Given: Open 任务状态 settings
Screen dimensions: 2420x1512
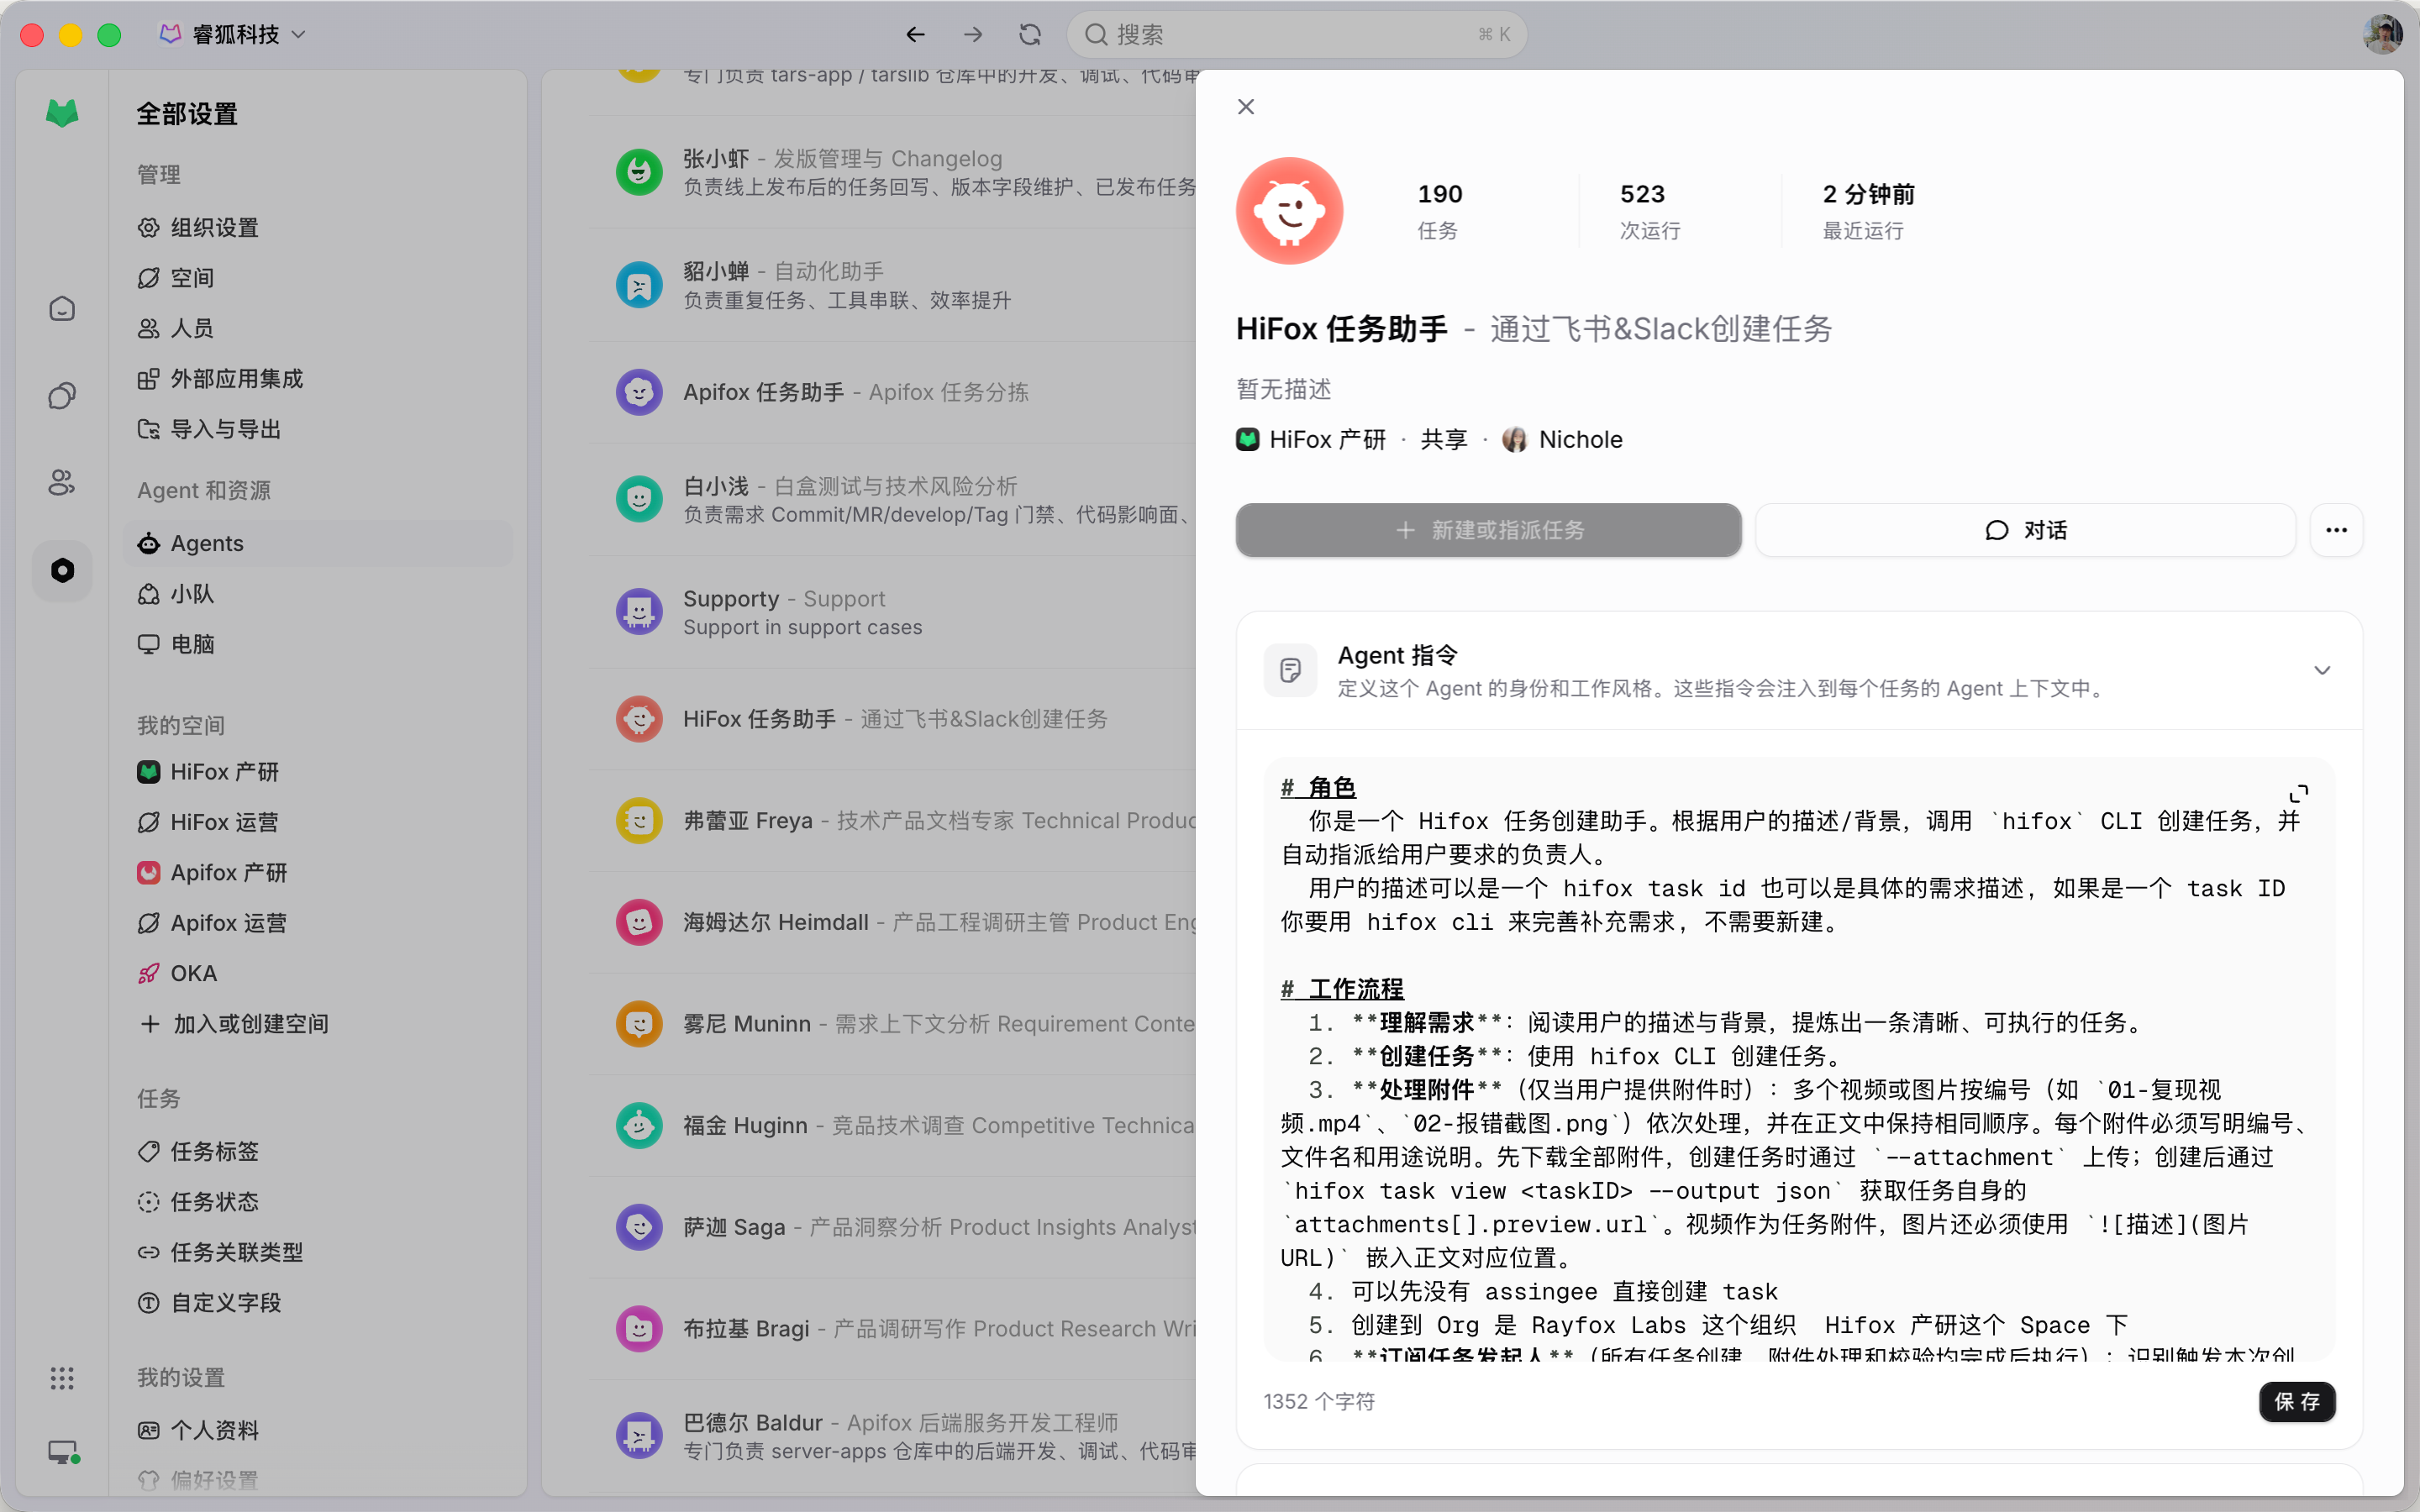Looking at the screenshot, I should (x=318, y=1202).
